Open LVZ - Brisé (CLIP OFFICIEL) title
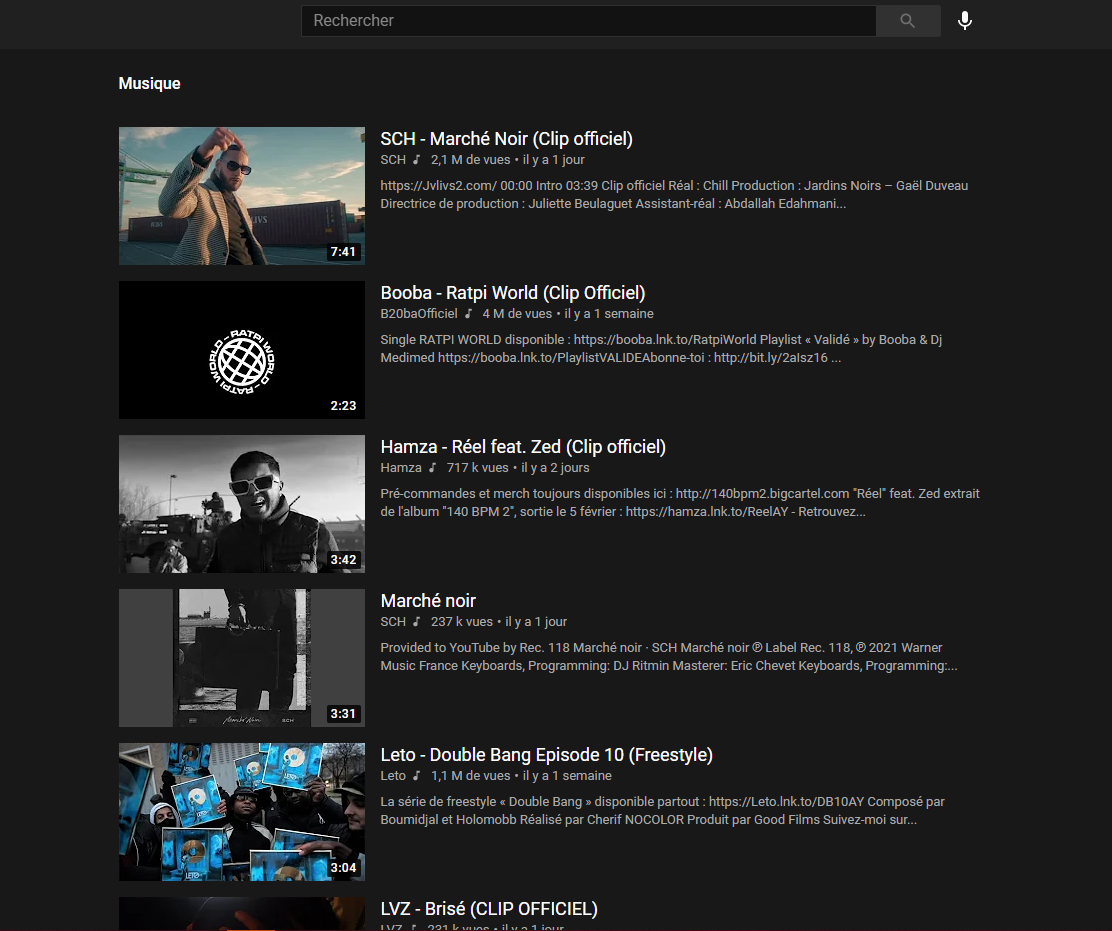This screenshot has width=1112, height=931. coord(489,908)
